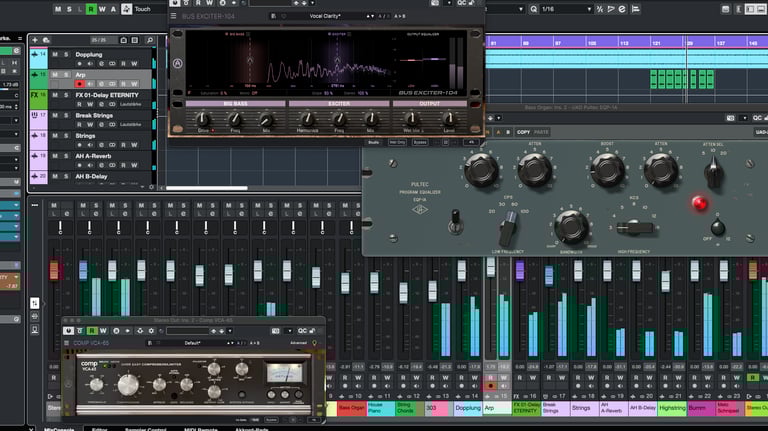Enable record on the Arp track
Screen dimensions: 768x431
[x=80, y=84]
